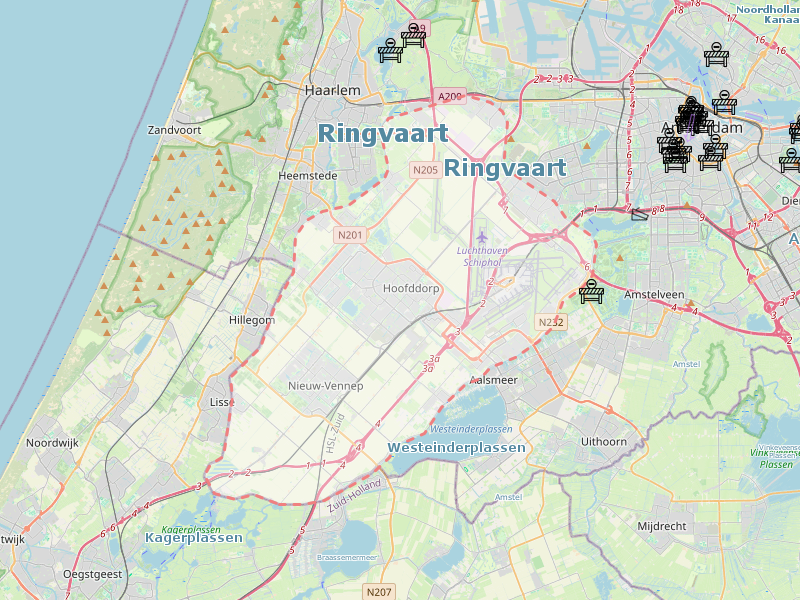The height and width of the screenshot is (600, 800).
Task: Click the Hoofddorp place label
Action: (411, 288)
